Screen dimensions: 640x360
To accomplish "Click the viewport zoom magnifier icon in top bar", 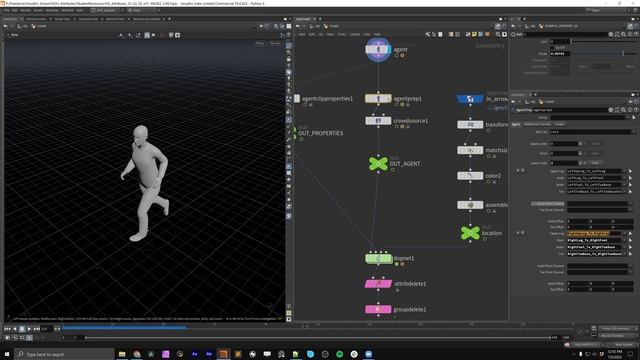I will click(x=276, y=26).
